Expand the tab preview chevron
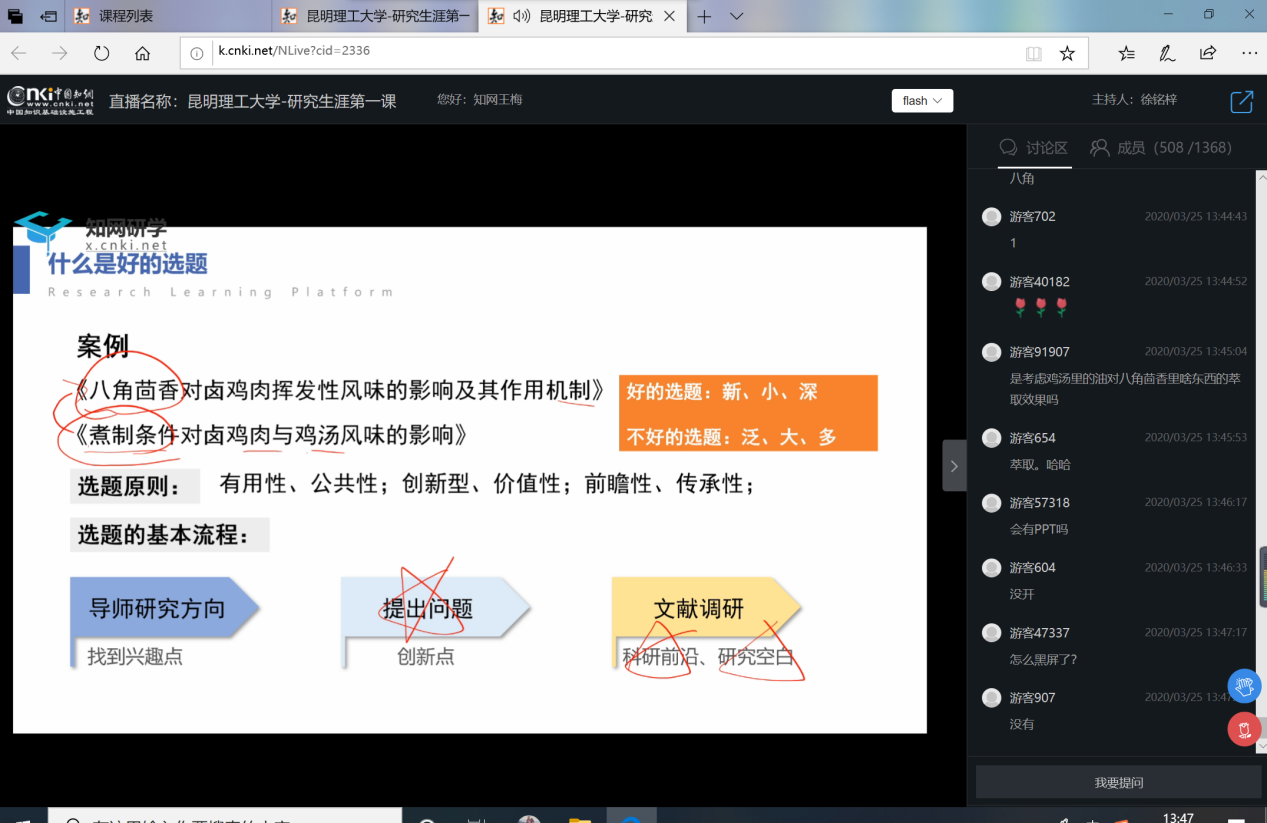This screenshot has height=823, width=1267. click(x=737, y=16)
